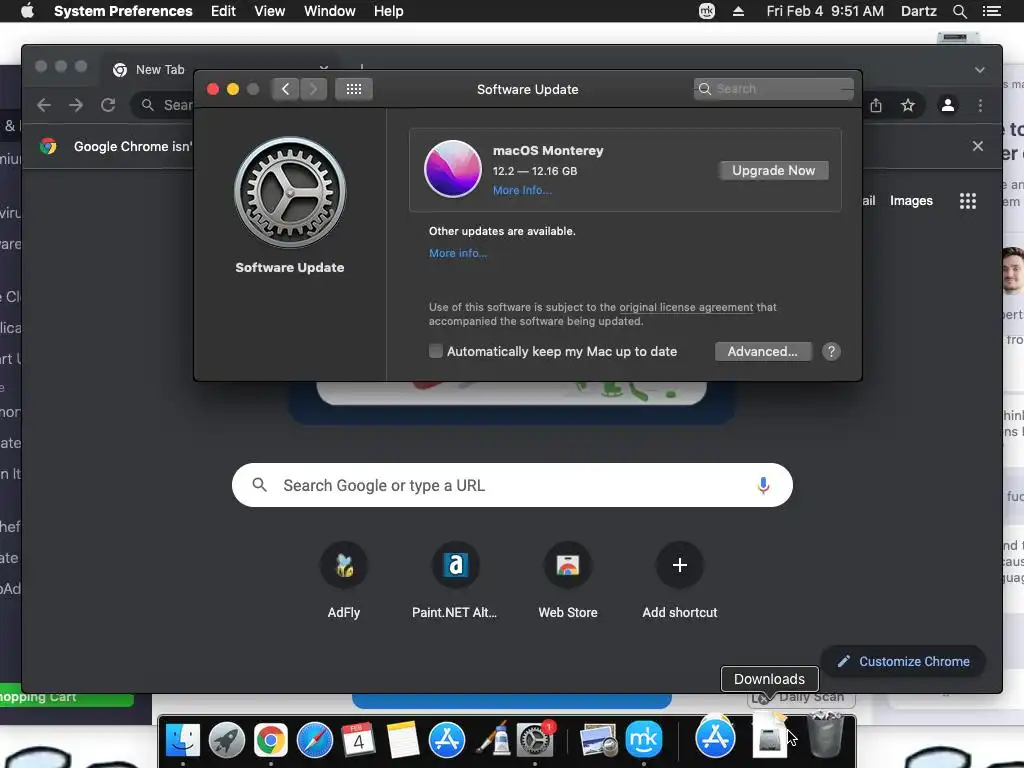
Task: Reload the page in Chrome
Action: click(x=108, y=105)
